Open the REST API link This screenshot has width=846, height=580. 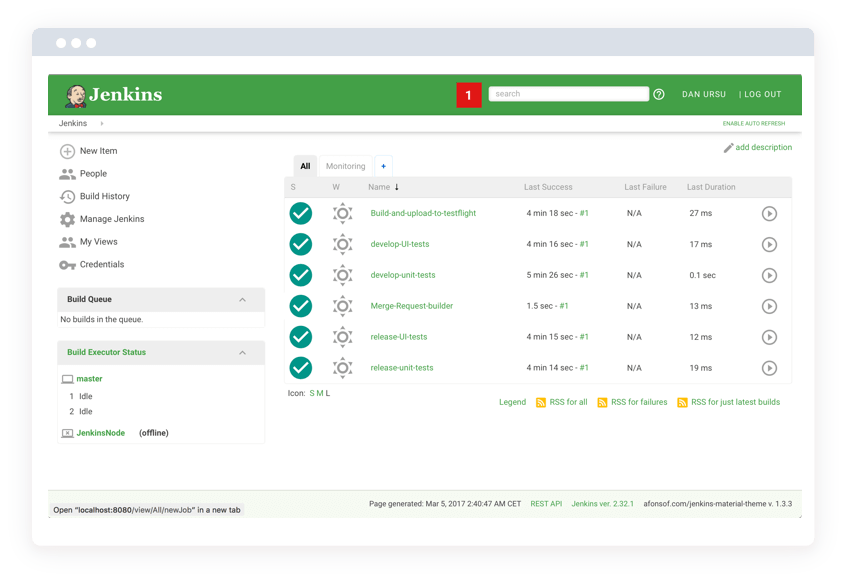[x=546, y=504]
